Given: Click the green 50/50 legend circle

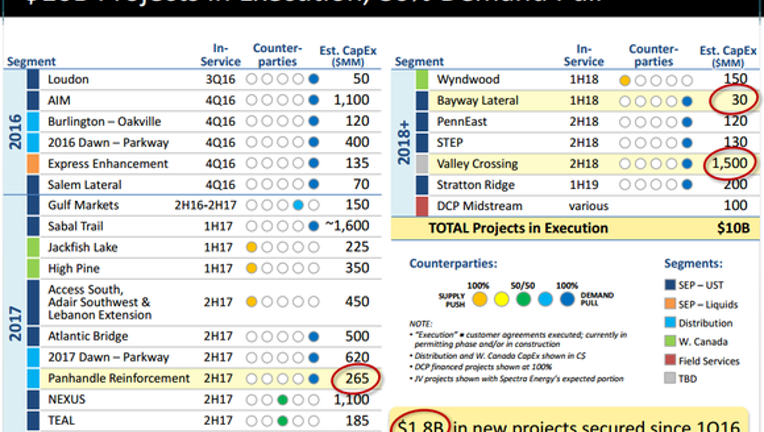Looking at the screenshot, I should (523, 299).
